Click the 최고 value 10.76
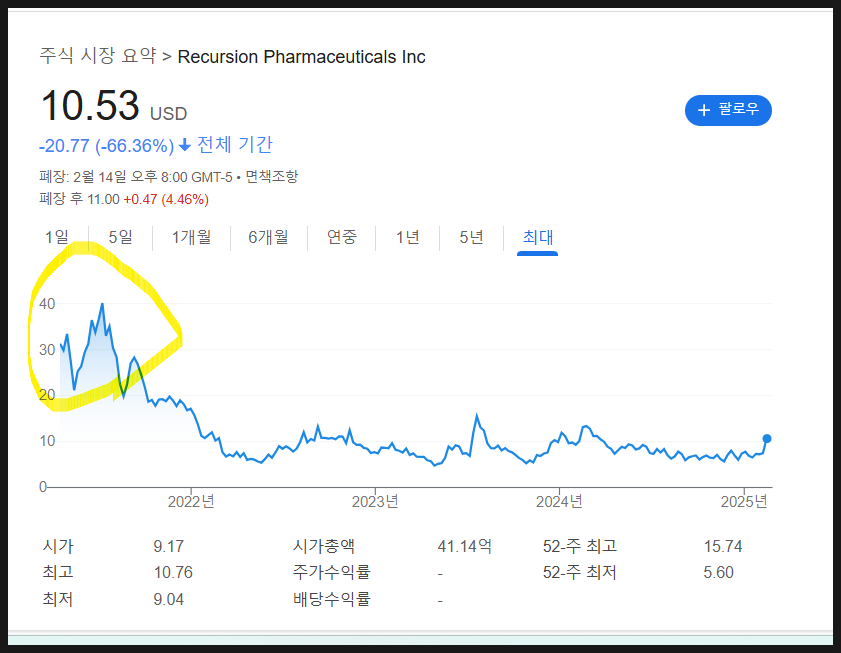Image resolution: width=841 pixels, height=653 pixels. pyautogui.click(x=173, y=573)
